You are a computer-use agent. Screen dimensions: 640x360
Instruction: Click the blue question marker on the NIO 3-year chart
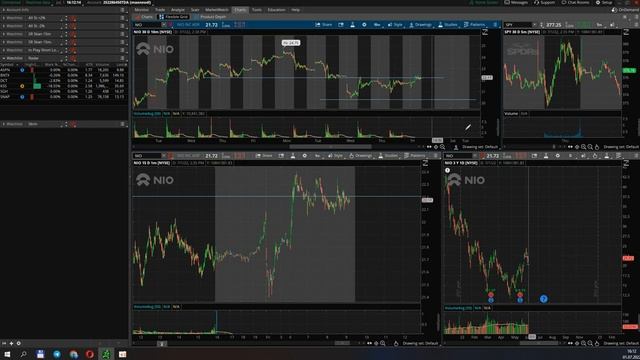(x=543, y=299)
